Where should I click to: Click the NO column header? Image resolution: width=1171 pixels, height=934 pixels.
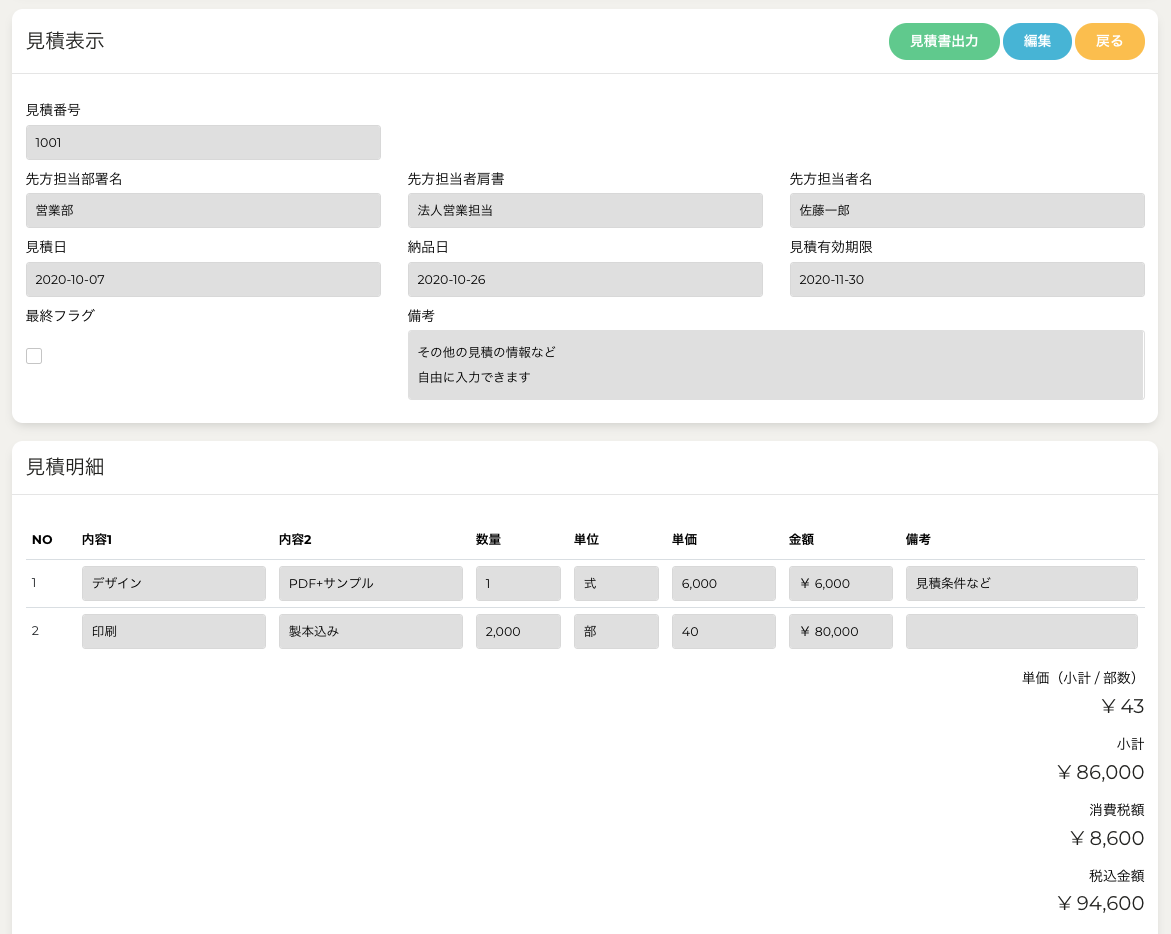coord(42,540)
